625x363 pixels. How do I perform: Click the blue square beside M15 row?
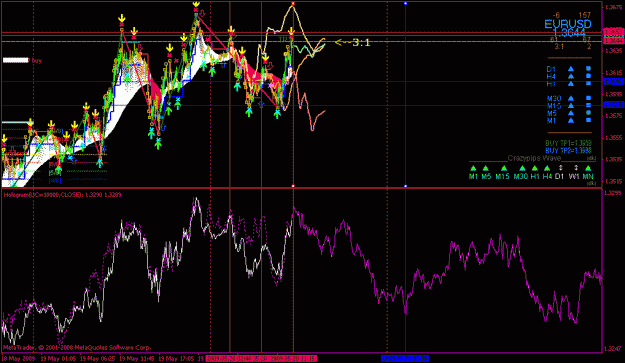coord(588,106)
